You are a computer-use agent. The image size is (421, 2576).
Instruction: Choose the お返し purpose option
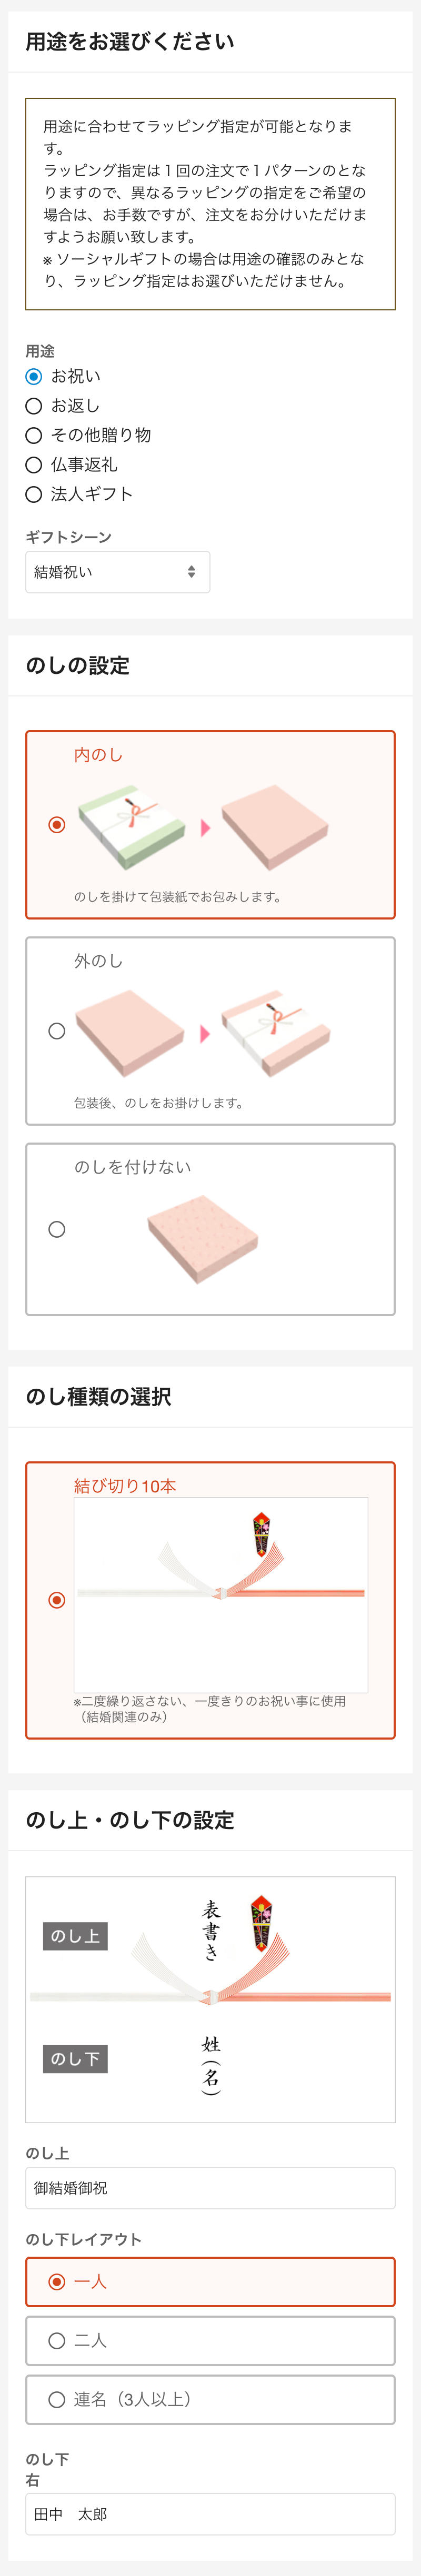[34, 406]
